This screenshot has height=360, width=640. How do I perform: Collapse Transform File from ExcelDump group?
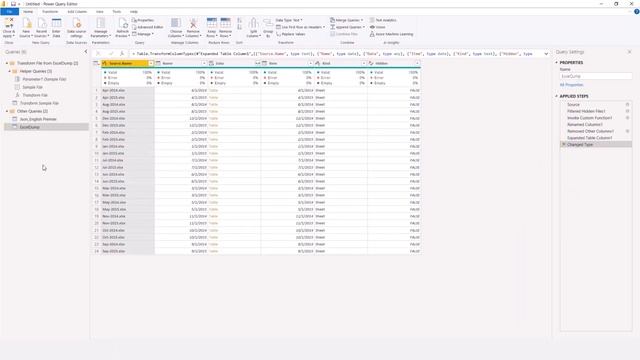[x=7, y=63]
